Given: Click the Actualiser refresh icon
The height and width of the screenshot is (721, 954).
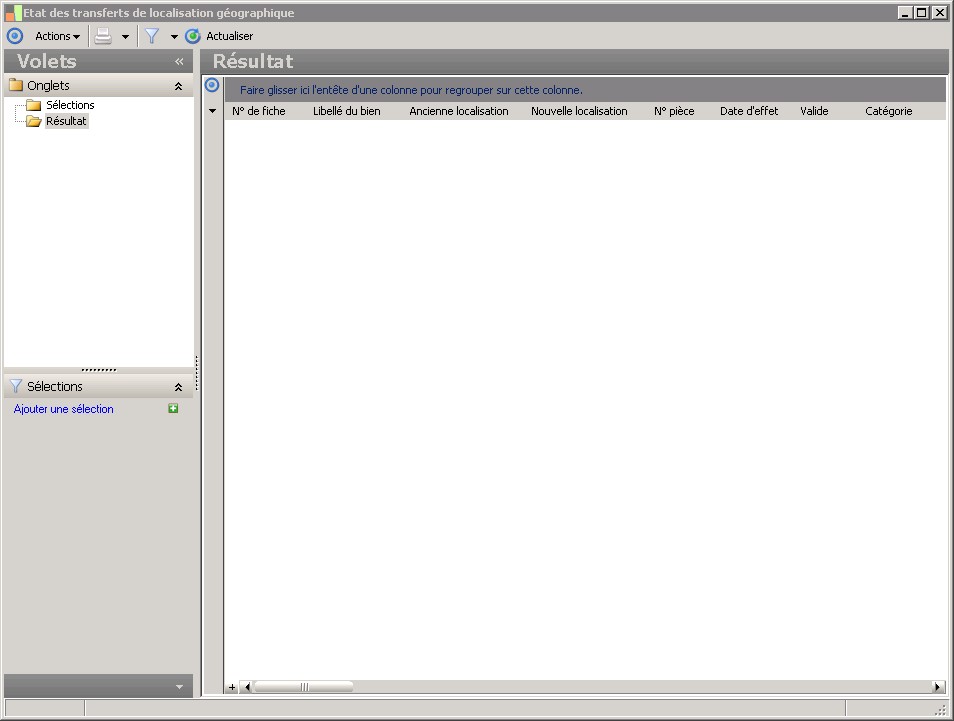Looking at the screenshot, I should click(193, 37).
